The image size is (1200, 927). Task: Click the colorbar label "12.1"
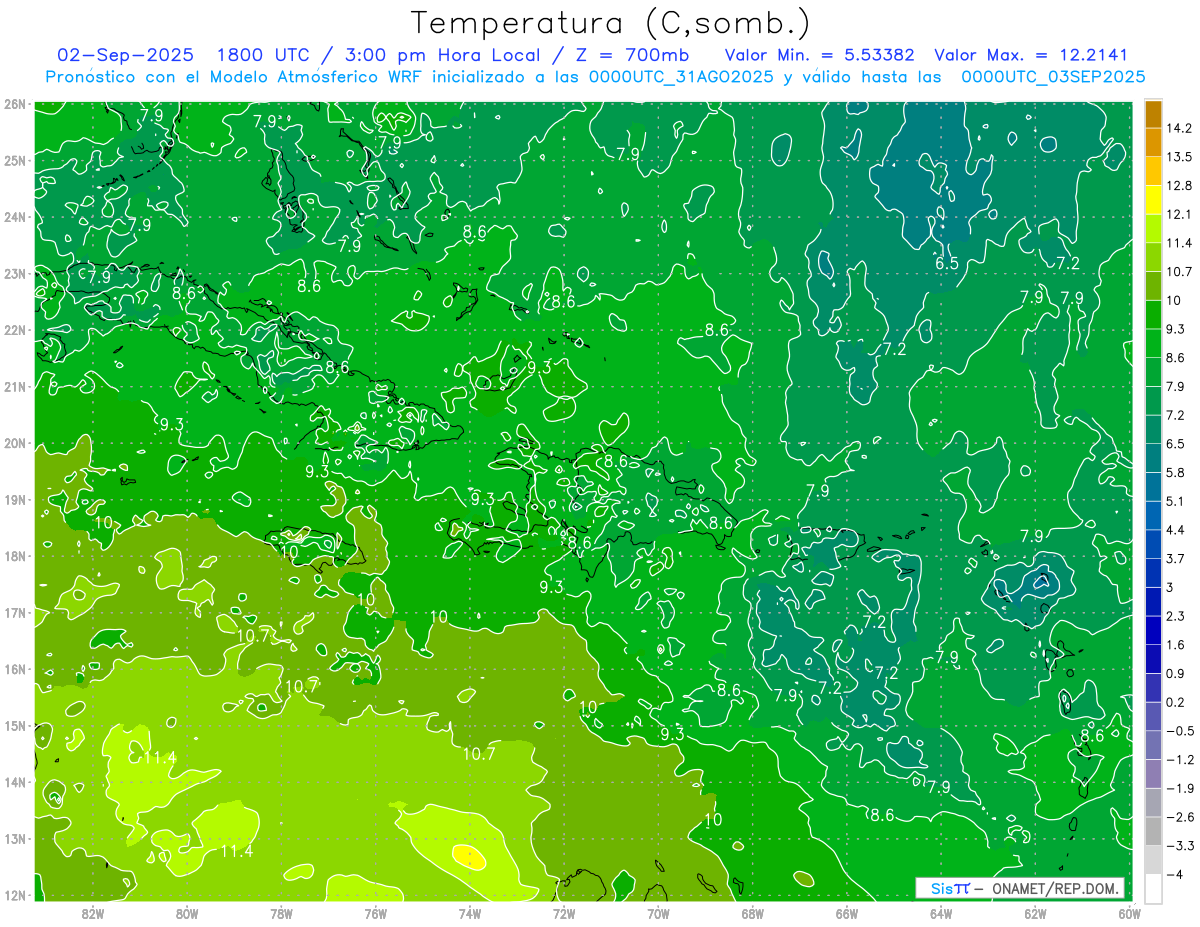pos(1179,215)
